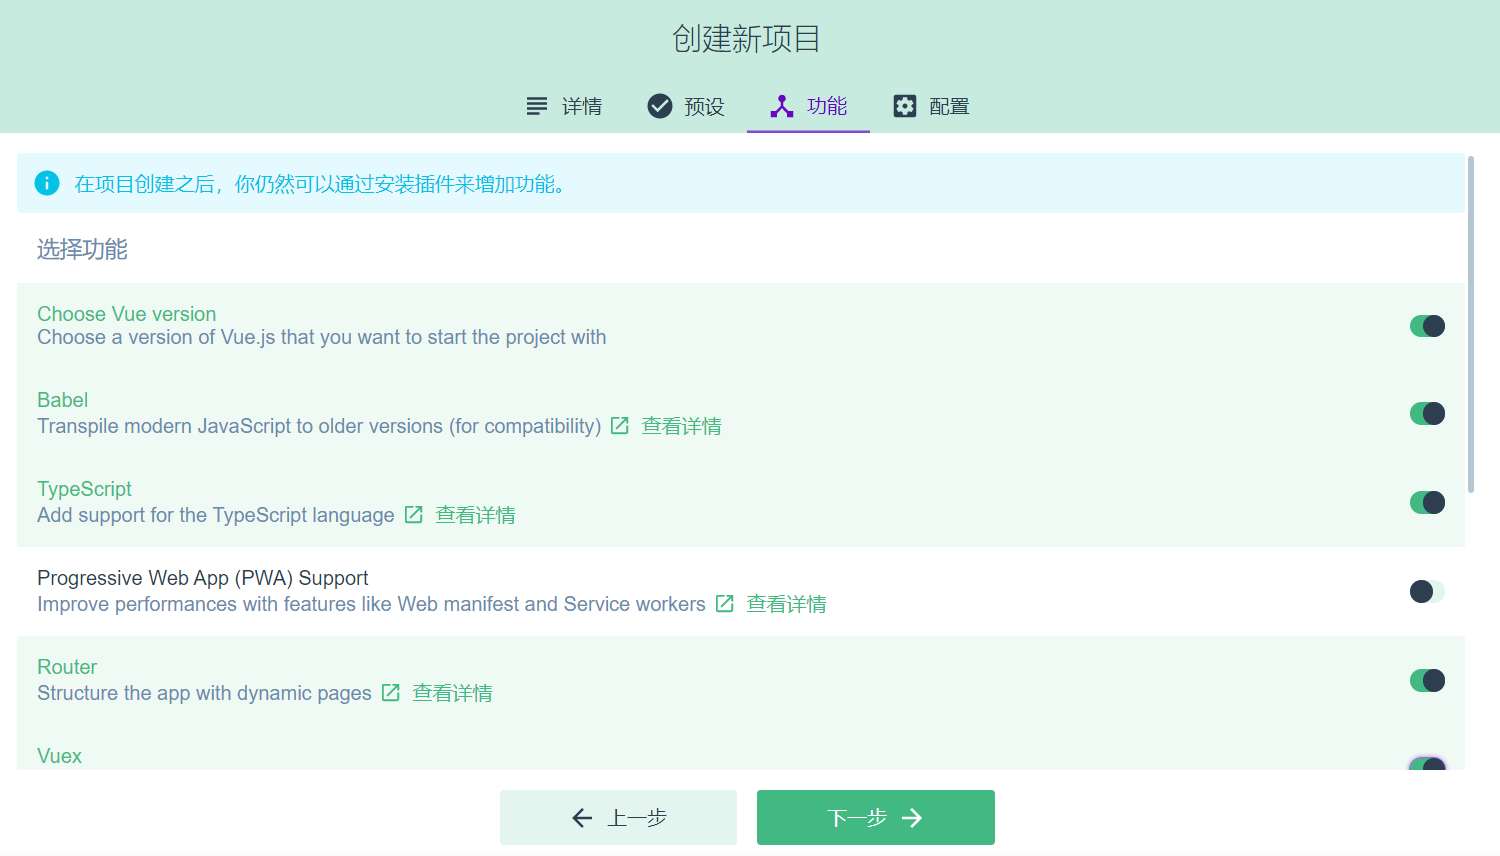Turn off the TypeScript feature toggle
The width and height of the screenshot is (1500, 856).
coord(1427,502)
